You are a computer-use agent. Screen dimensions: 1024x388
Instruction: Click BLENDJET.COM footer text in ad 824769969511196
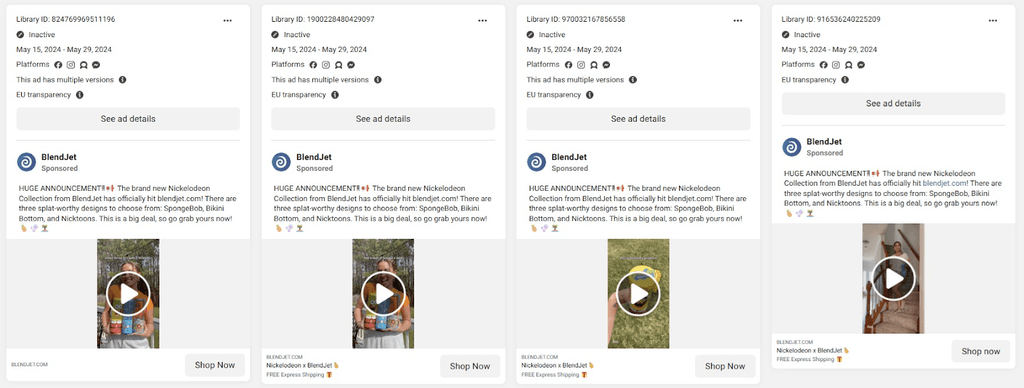(29, 364)
